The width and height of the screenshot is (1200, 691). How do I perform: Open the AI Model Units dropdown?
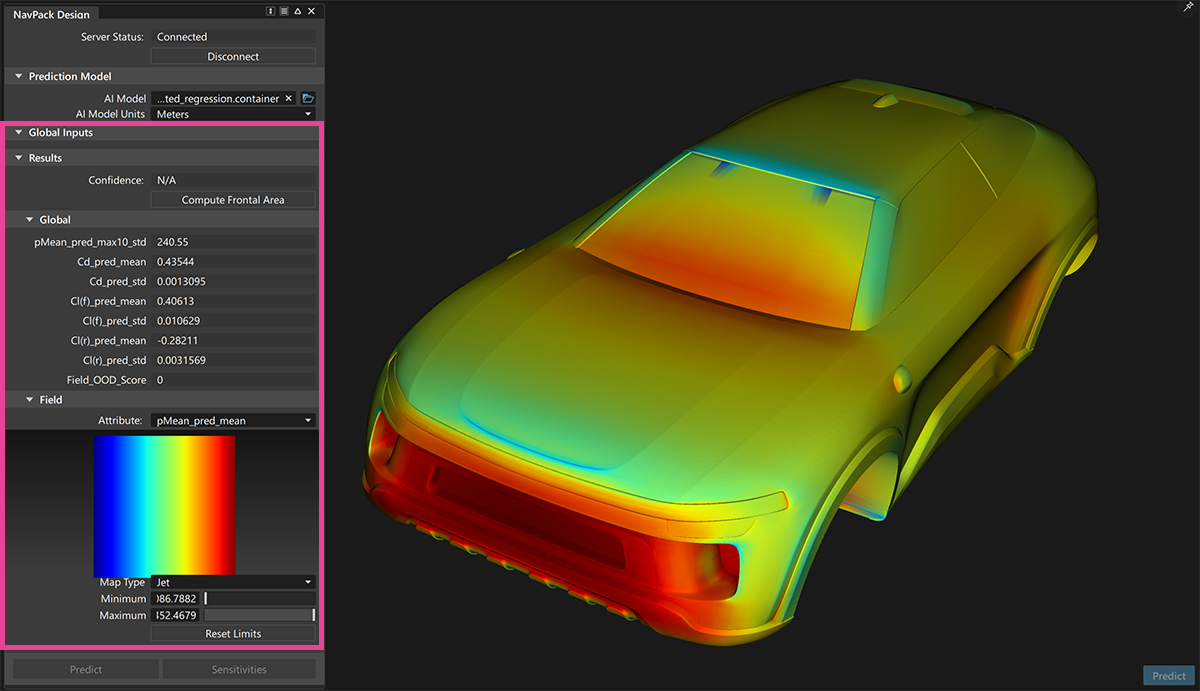233,114
